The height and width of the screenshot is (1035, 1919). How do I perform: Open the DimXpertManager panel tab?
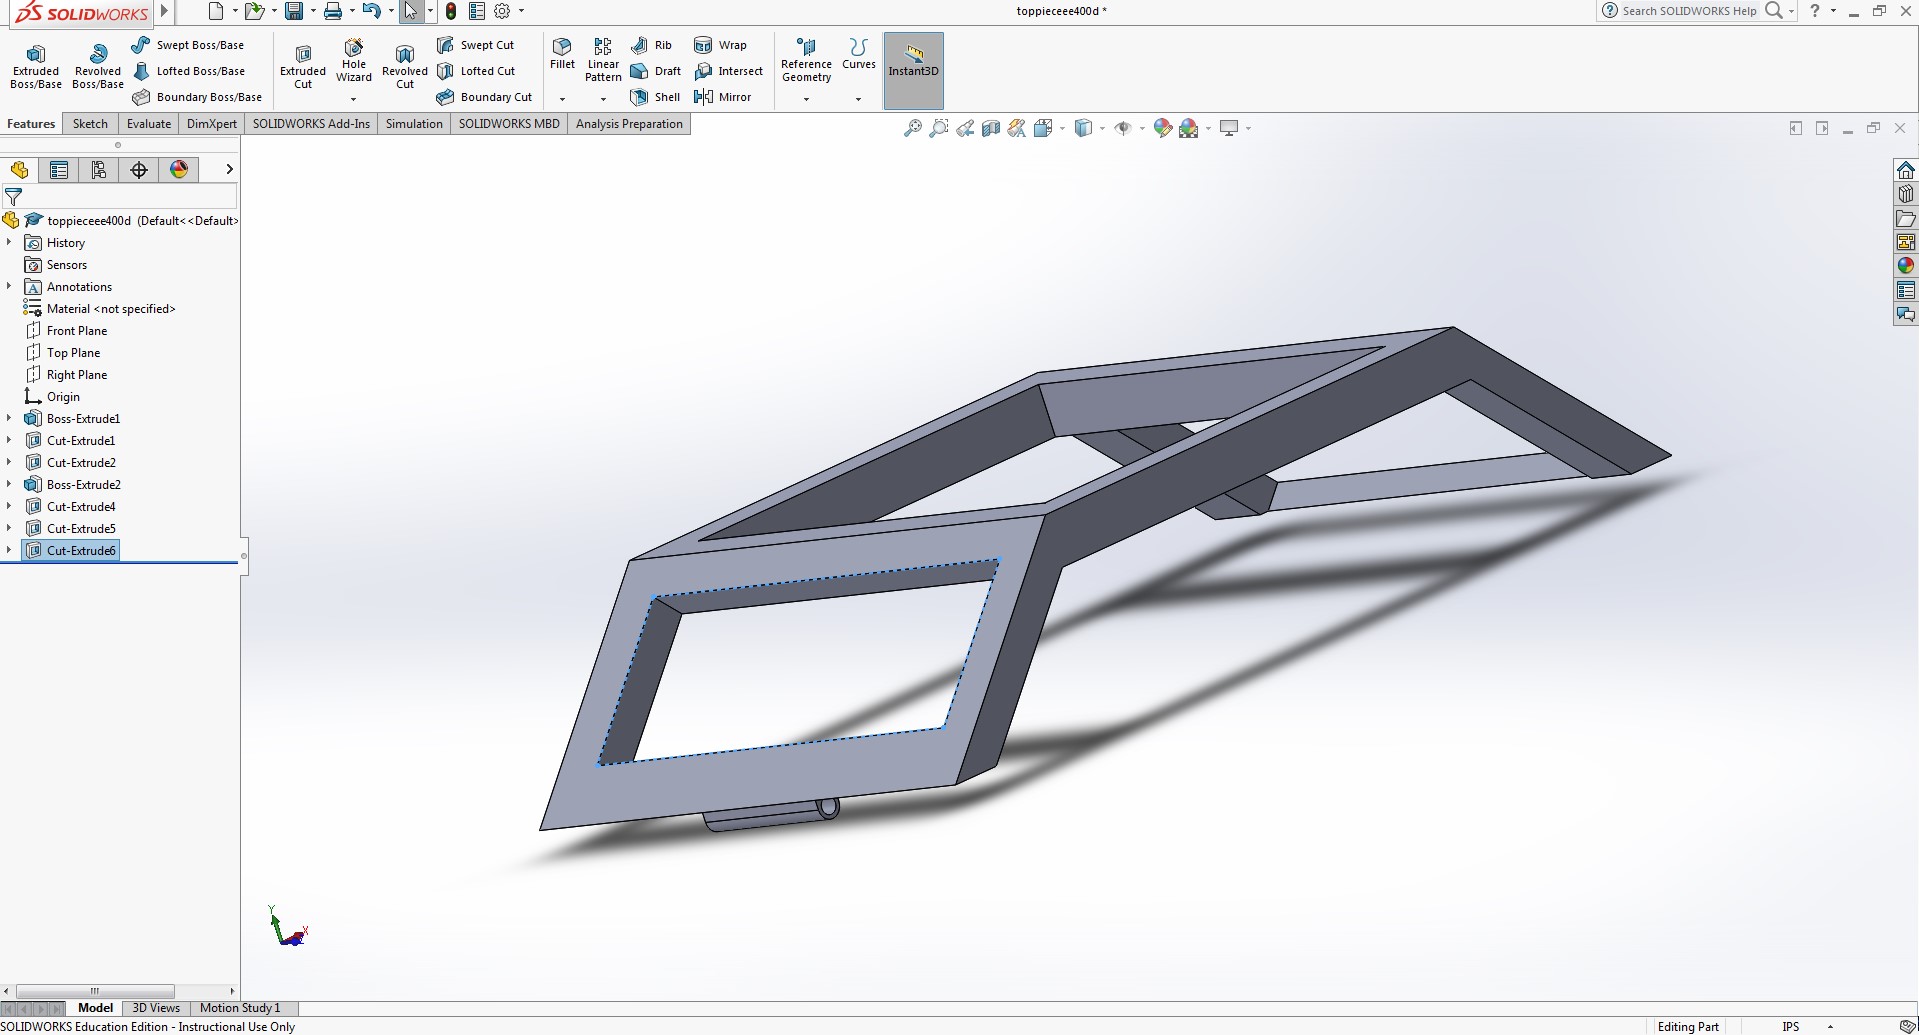(x=139, y=170)
